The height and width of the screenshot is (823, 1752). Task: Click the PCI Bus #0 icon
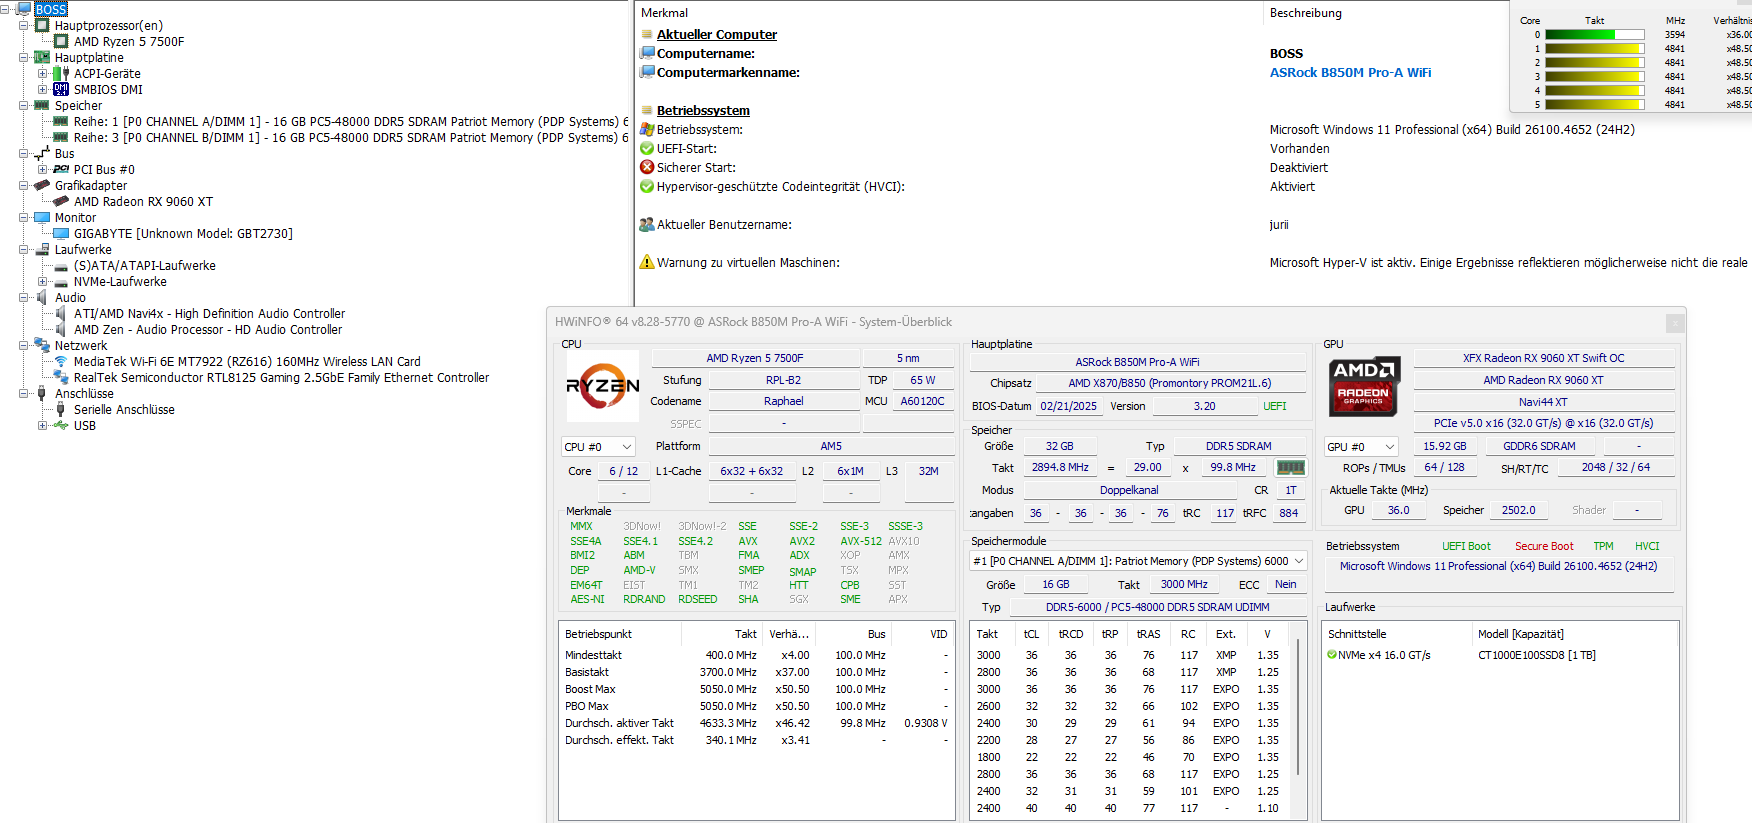(x=61, y=169)
